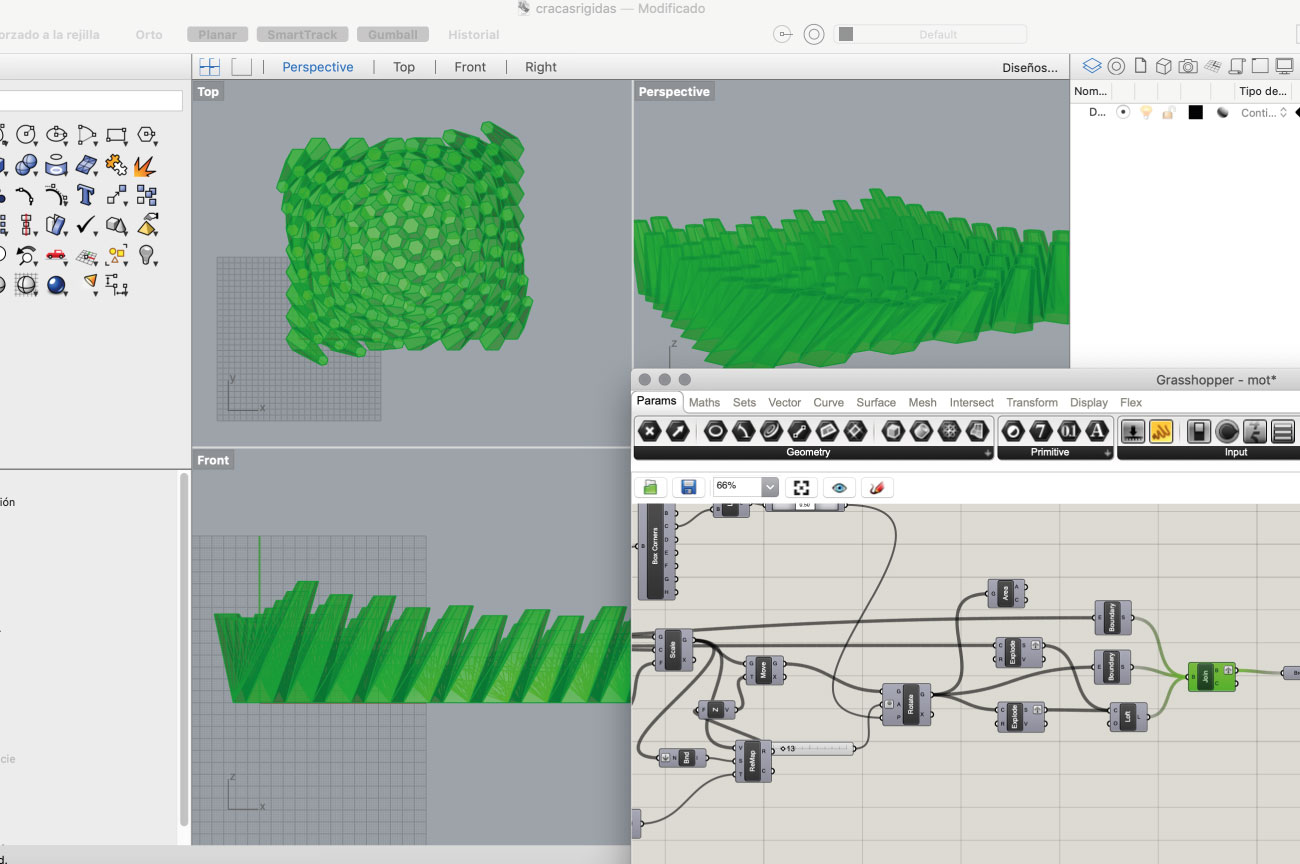Toggle the Orto mode
Image resolution: width=1300 pixels, height=864 pixels.
149,34
